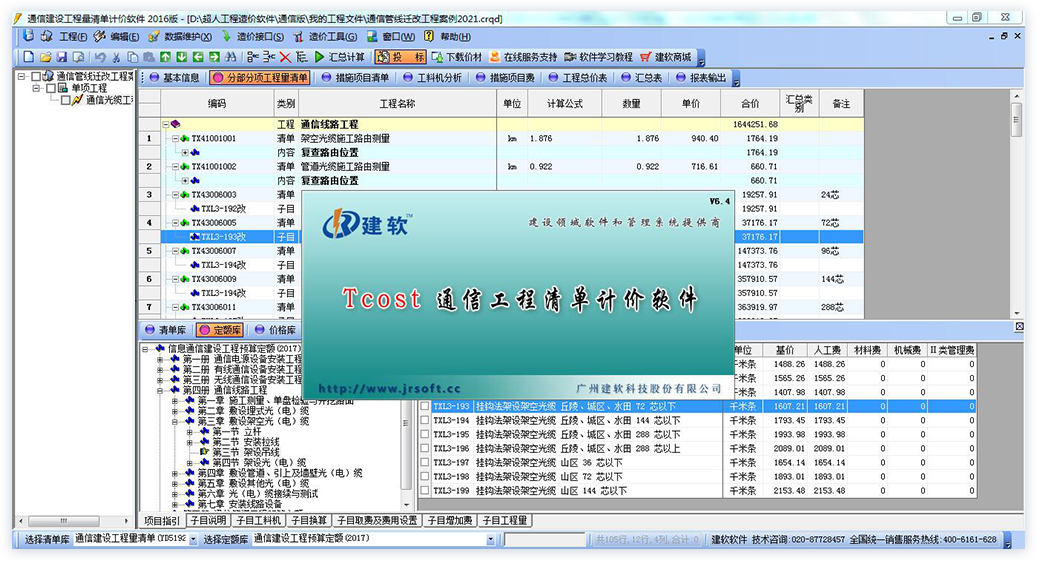The width and height of the screenshot is (1037, 562).
Task: Select the 第四节 架设光(电)缆 tree item
Action: coord(259,463)
